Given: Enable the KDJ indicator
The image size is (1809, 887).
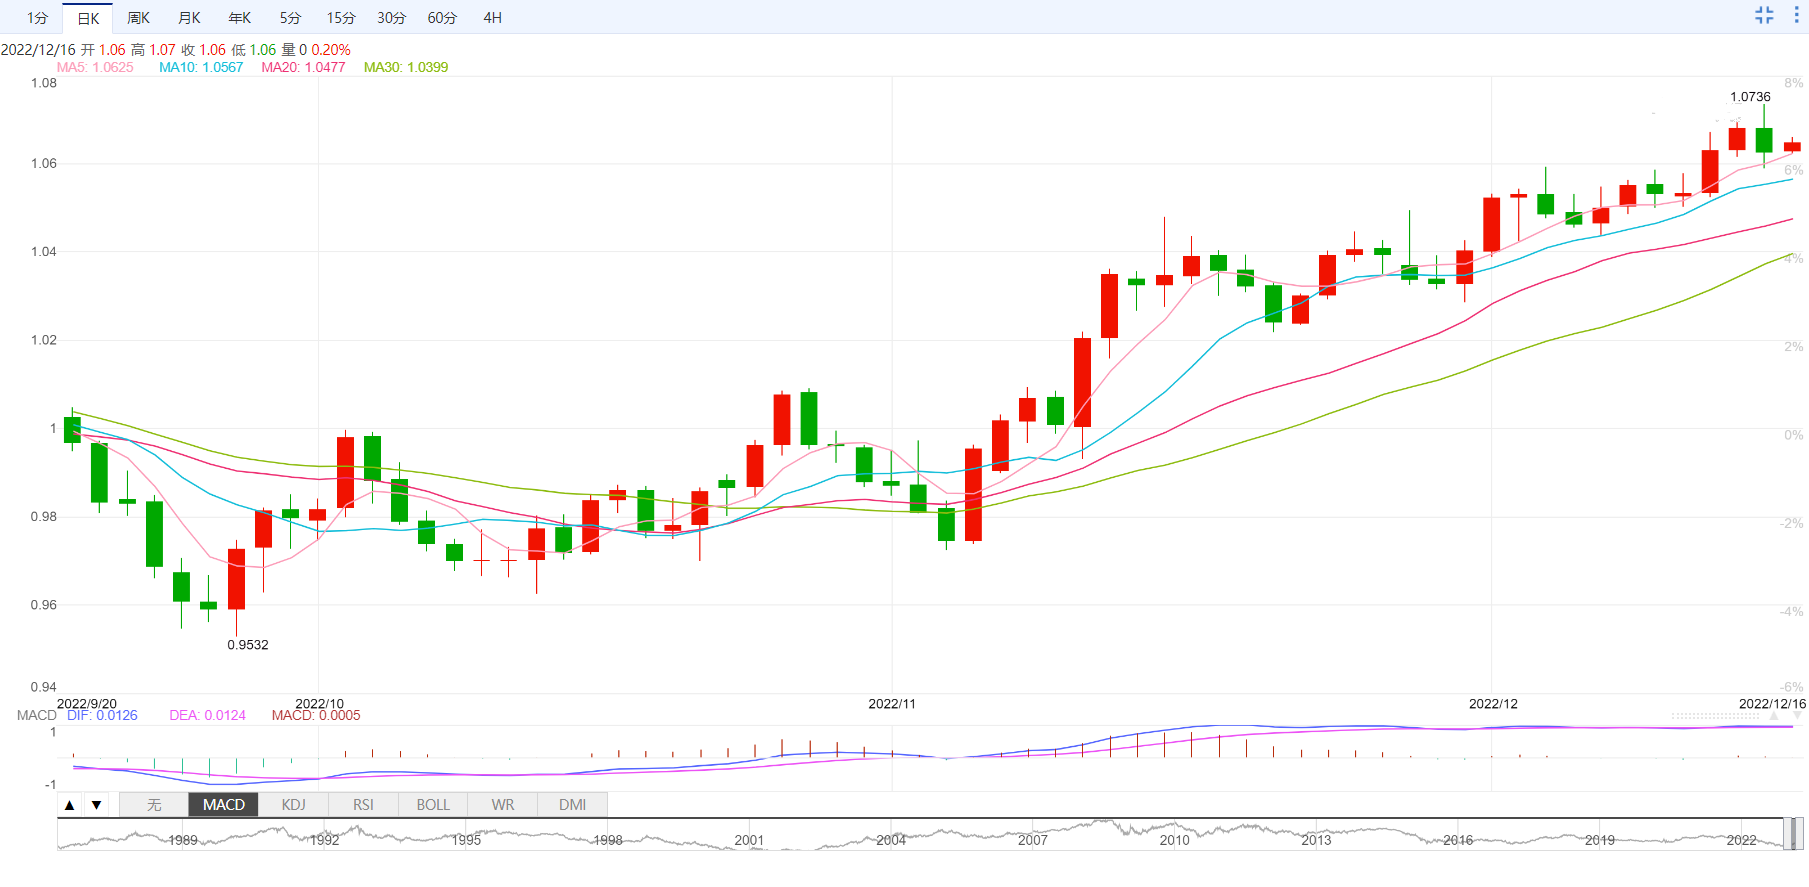Looking at the screenshot, I should pyautogui.click(x=293, y=805).
